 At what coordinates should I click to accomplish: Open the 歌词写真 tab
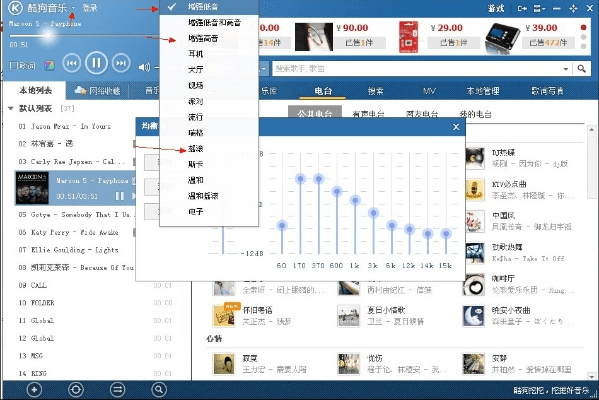point(547,91)
